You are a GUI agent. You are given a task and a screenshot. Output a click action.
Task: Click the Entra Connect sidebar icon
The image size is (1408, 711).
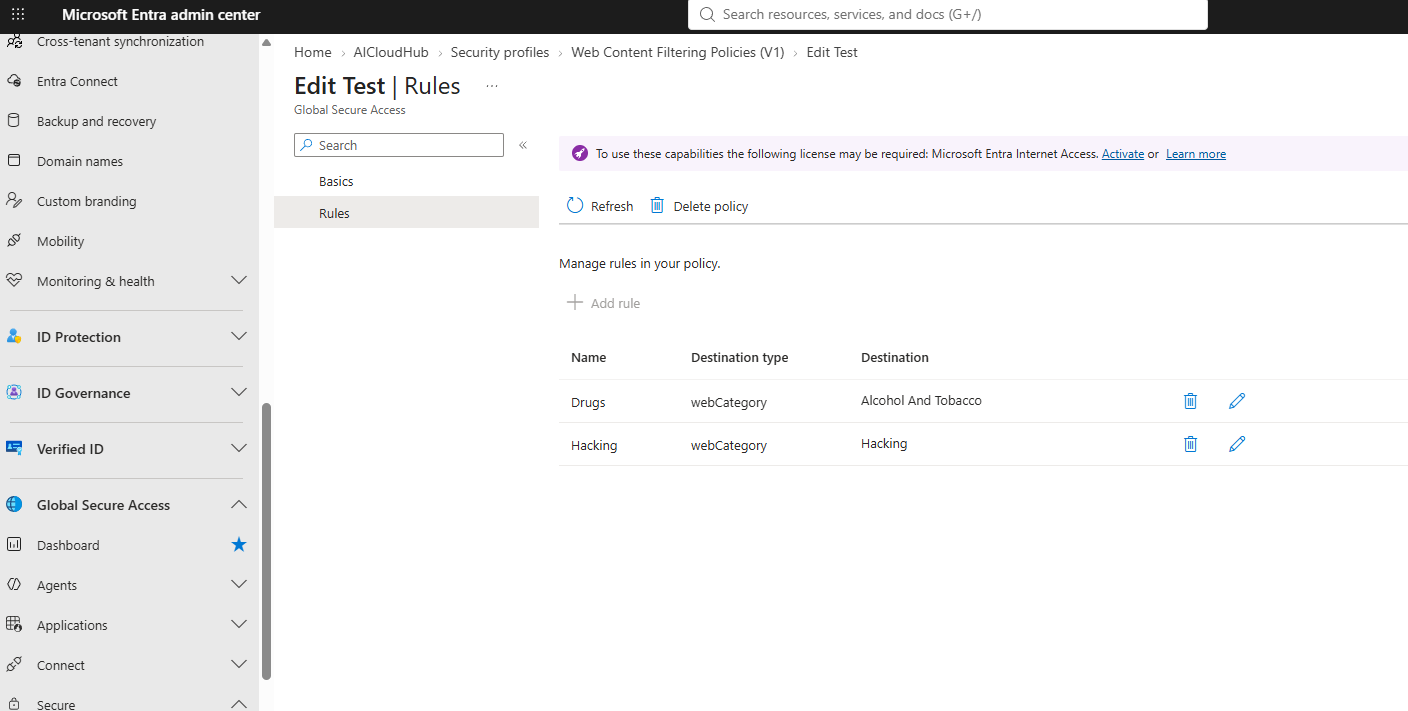(x=14, y=81)
